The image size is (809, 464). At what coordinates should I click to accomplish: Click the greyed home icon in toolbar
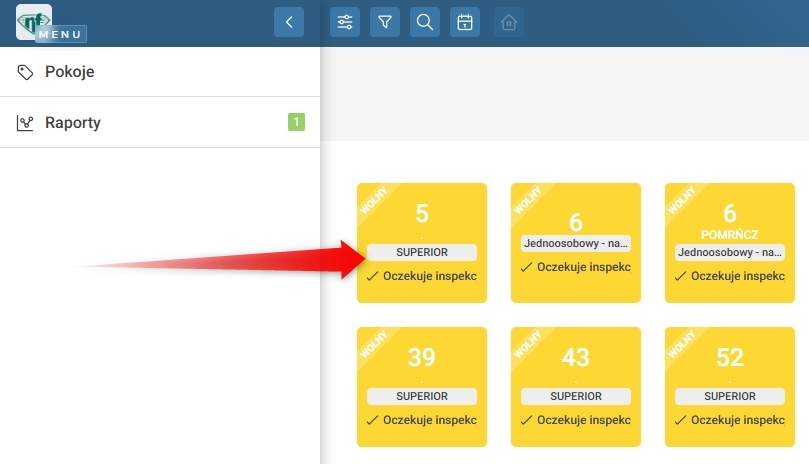point(509,22)
